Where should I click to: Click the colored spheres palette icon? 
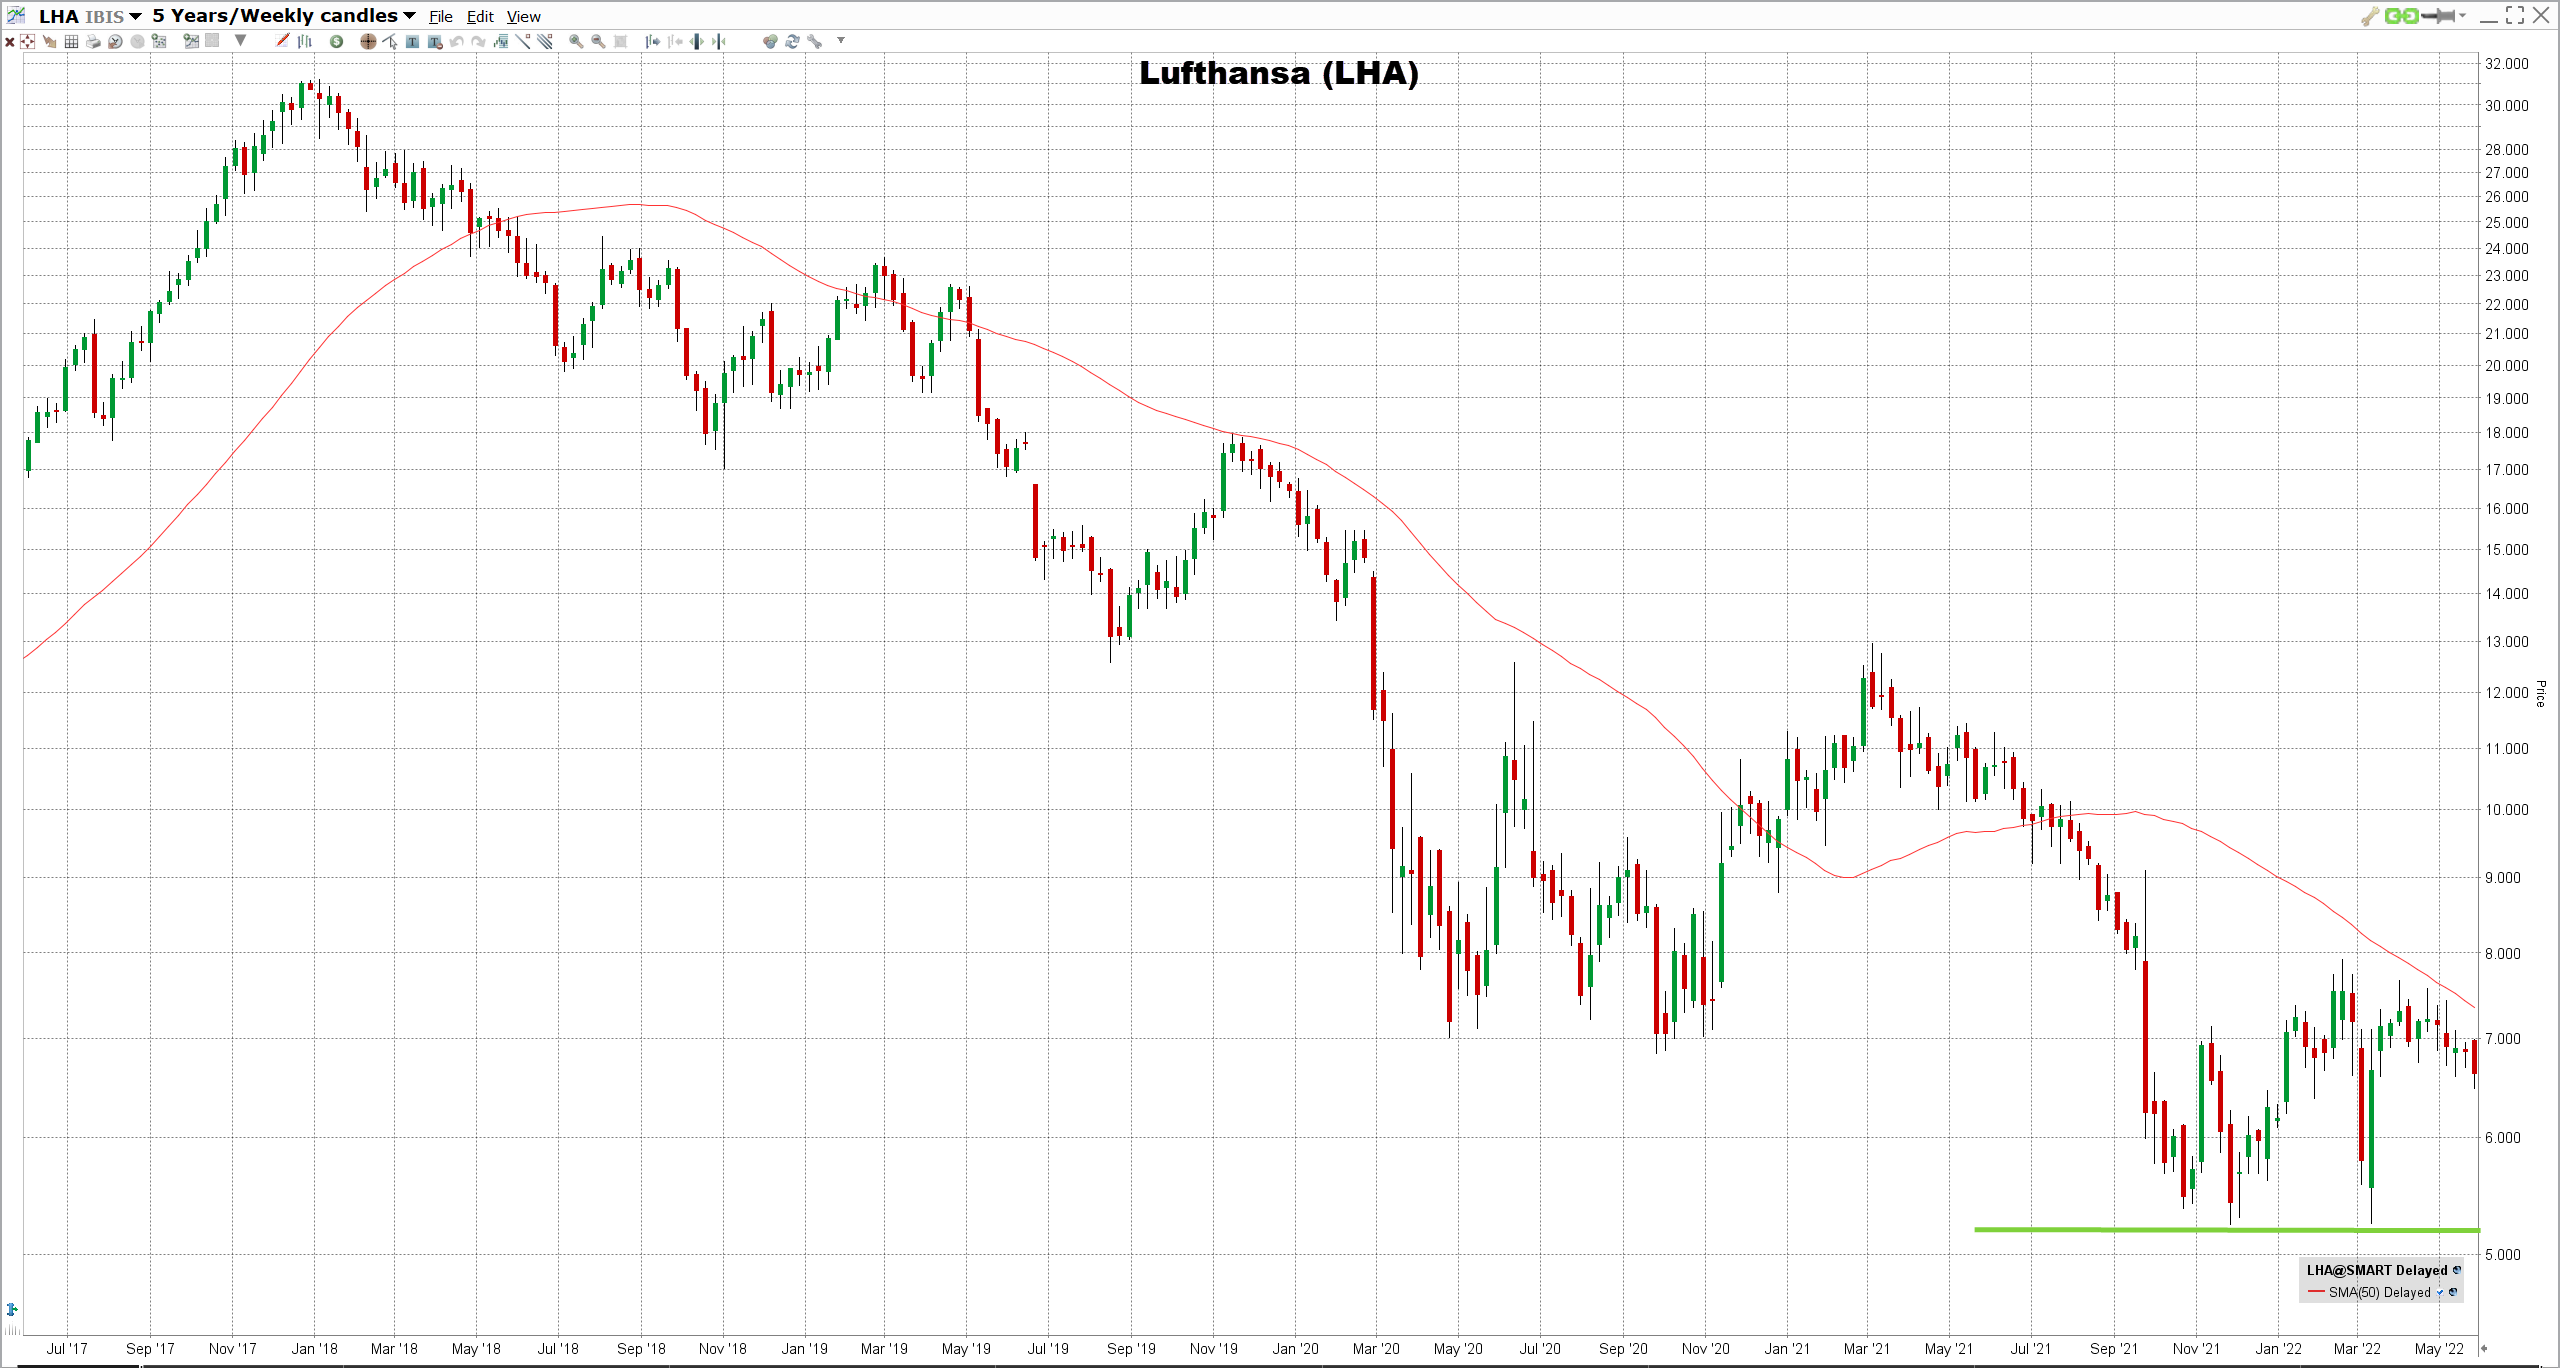(770, 41)
